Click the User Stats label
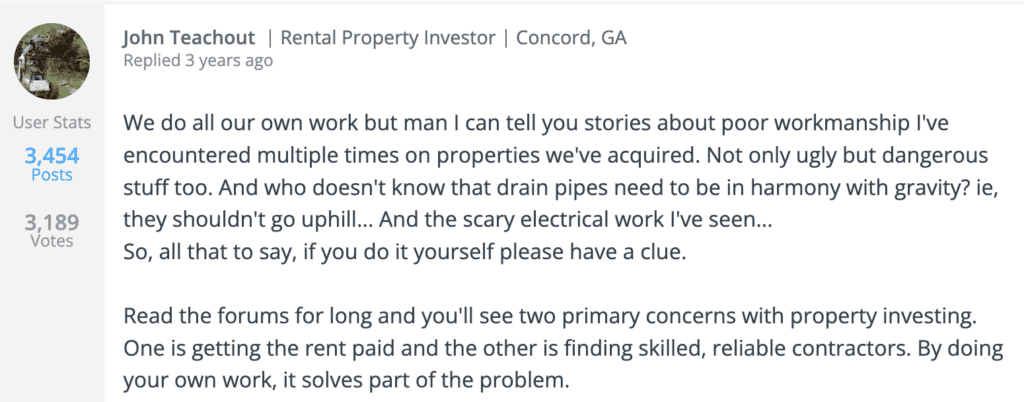This screenshot has width=1024, height=402. click(52, 123)
